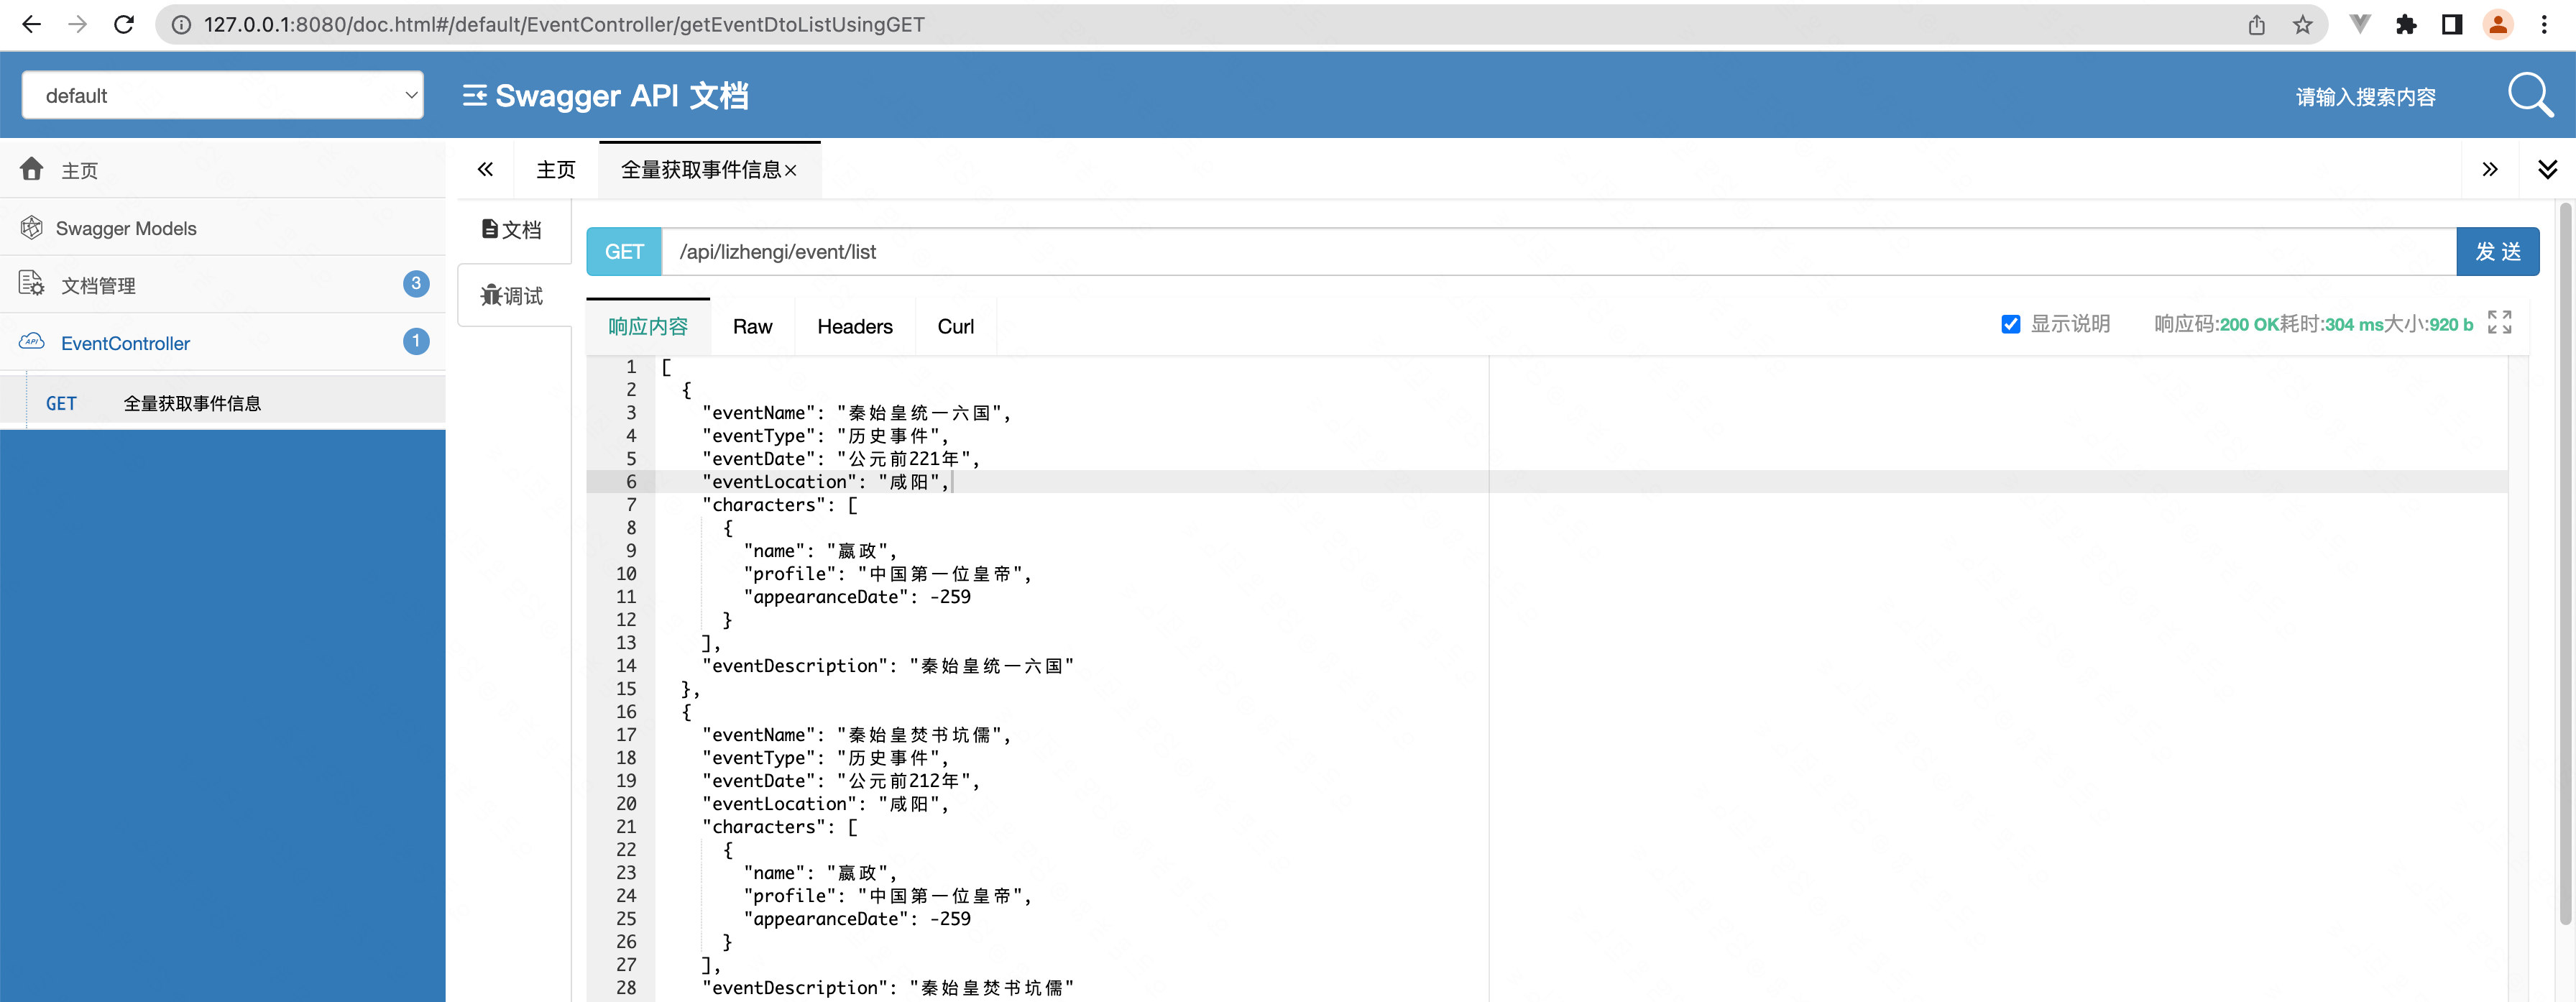Viewport: 2576px width, 1002px height.
Task: Click the Swagger Models cube icon
Action: point(32,227)
